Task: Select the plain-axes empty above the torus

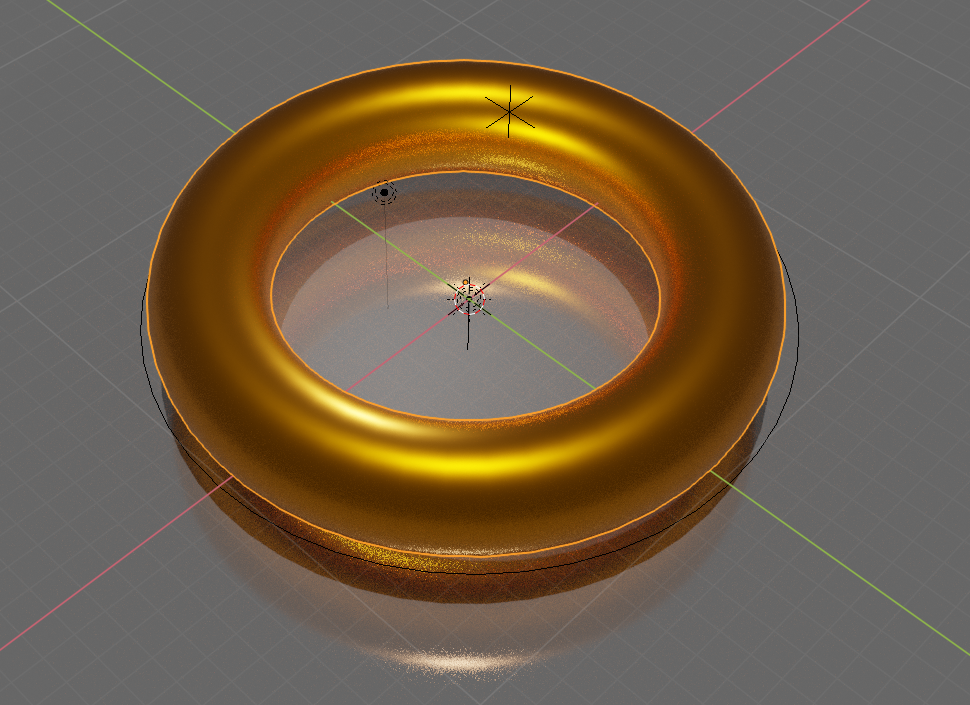Action: 509,111
